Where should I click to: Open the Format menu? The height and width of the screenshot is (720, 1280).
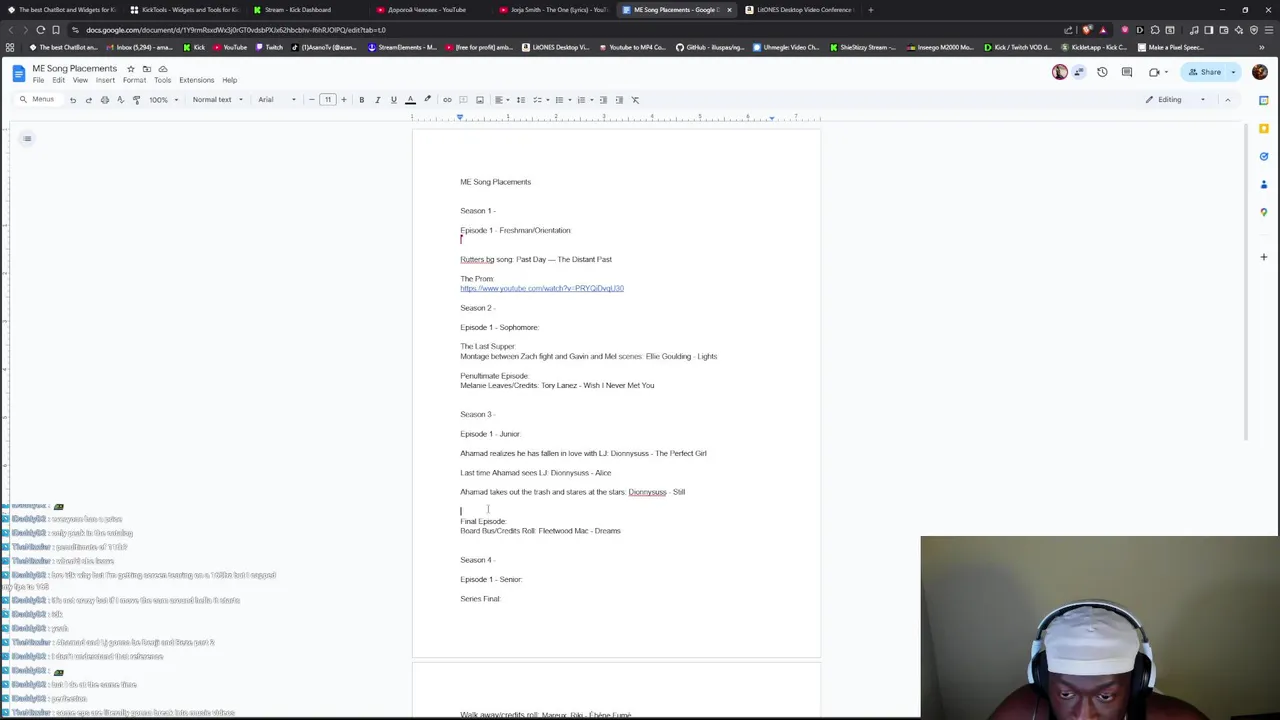(x=134, y=80)
